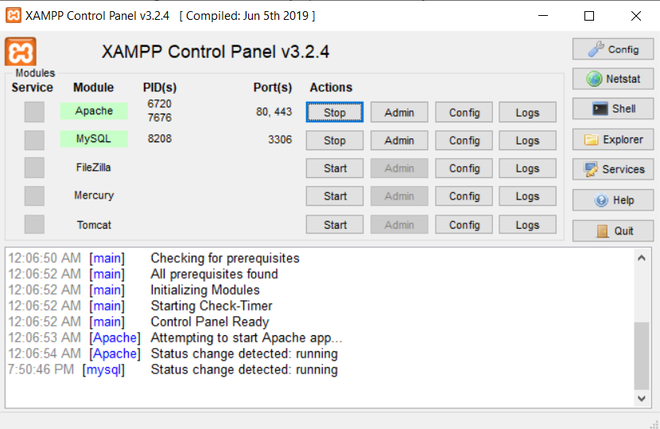Click the 'All prerequisites found' log line

click(214, 274)
